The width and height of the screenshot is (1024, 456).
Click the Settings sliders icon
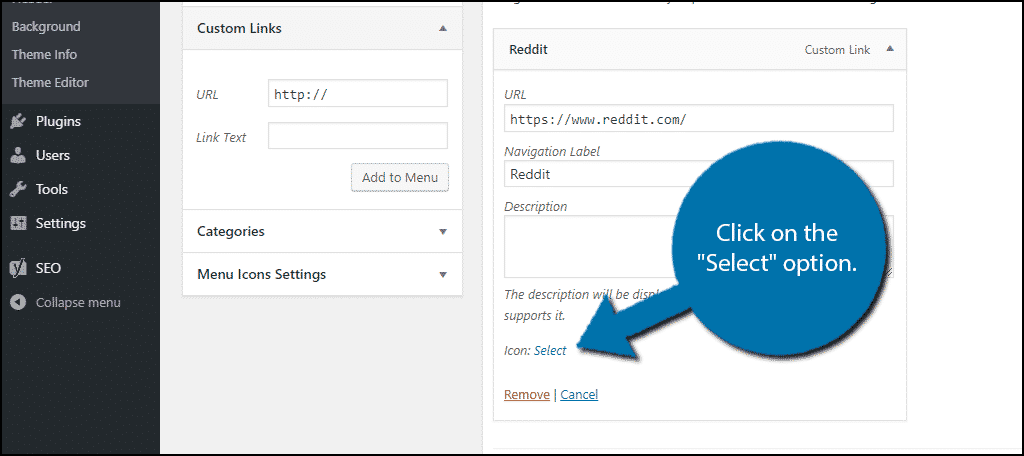pos(18,224)
